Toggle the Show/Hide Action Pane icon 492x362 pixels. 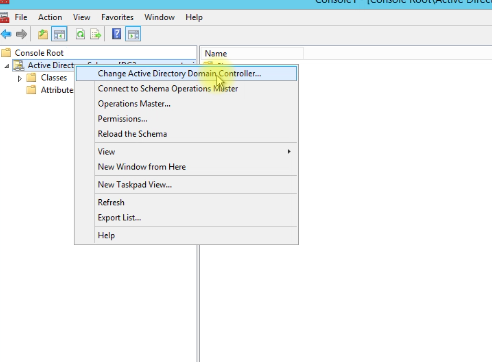133,34
